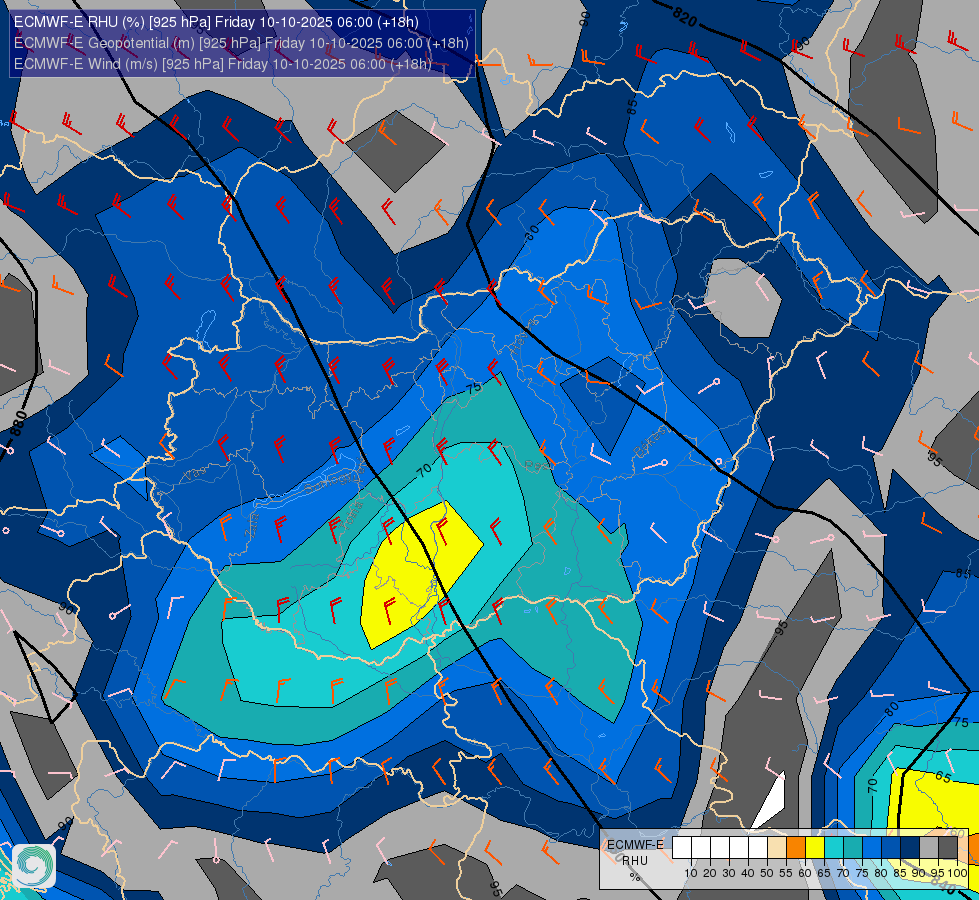Select the ECMWF-E Geopotential (m) layer title
The image size is (979, 900).
[x=241, y=43]
